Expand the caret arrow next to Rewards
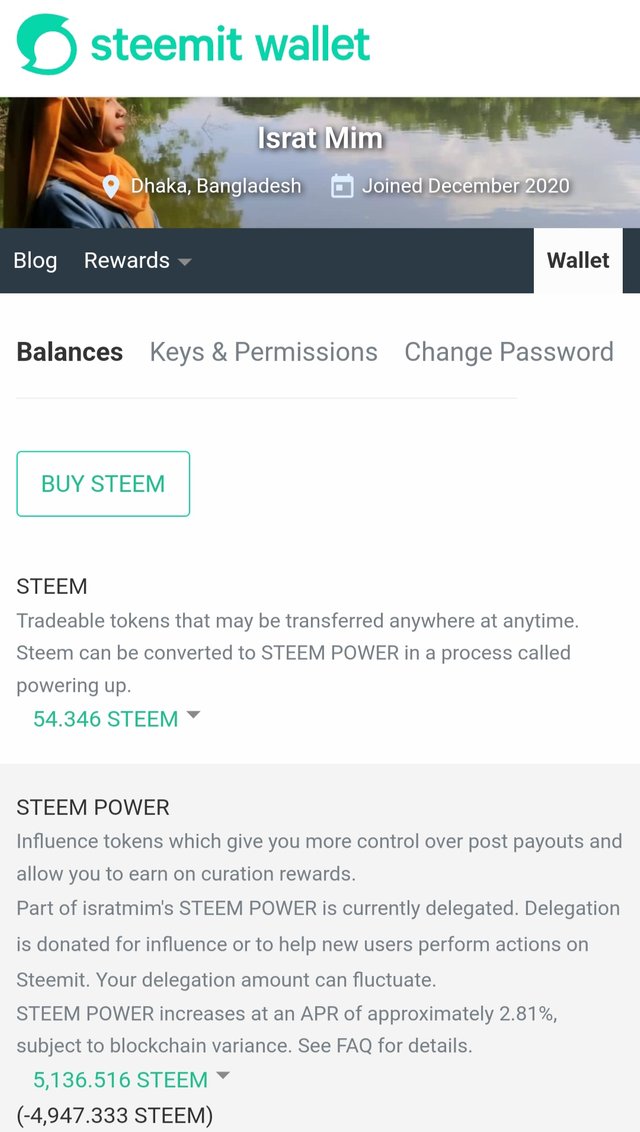 (184, 262)
